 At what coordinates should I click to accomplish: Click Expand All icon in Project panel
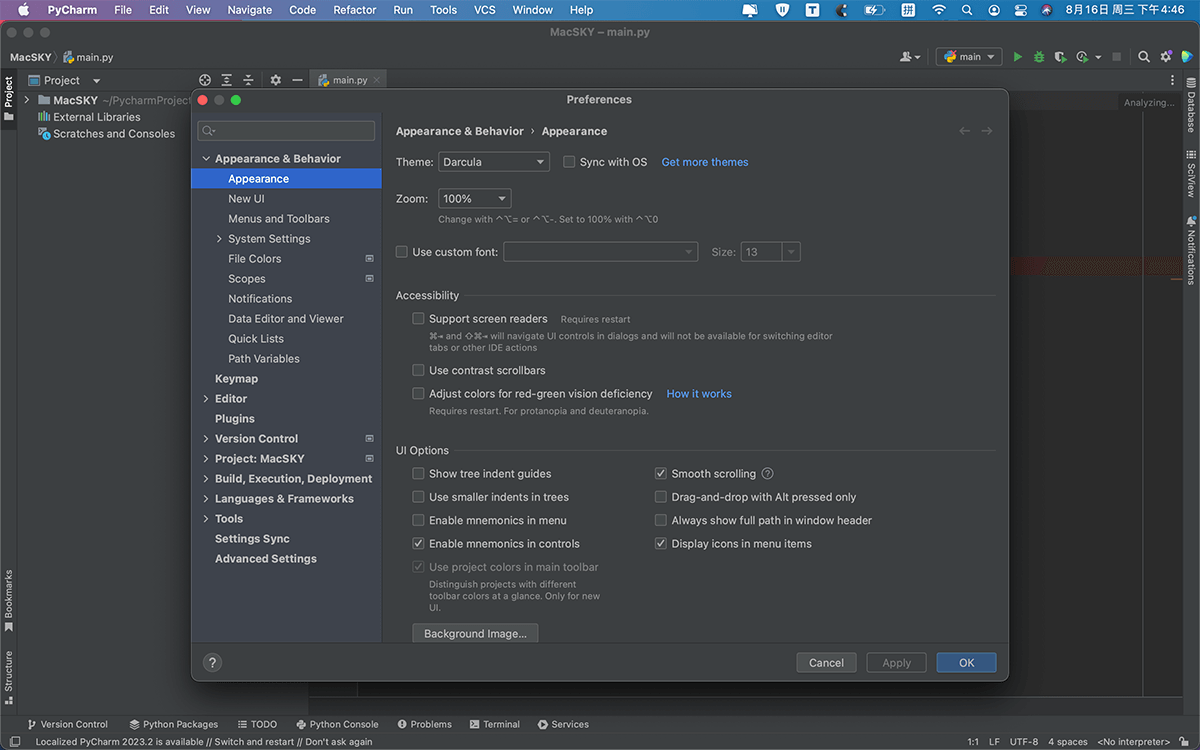(227, 80)
